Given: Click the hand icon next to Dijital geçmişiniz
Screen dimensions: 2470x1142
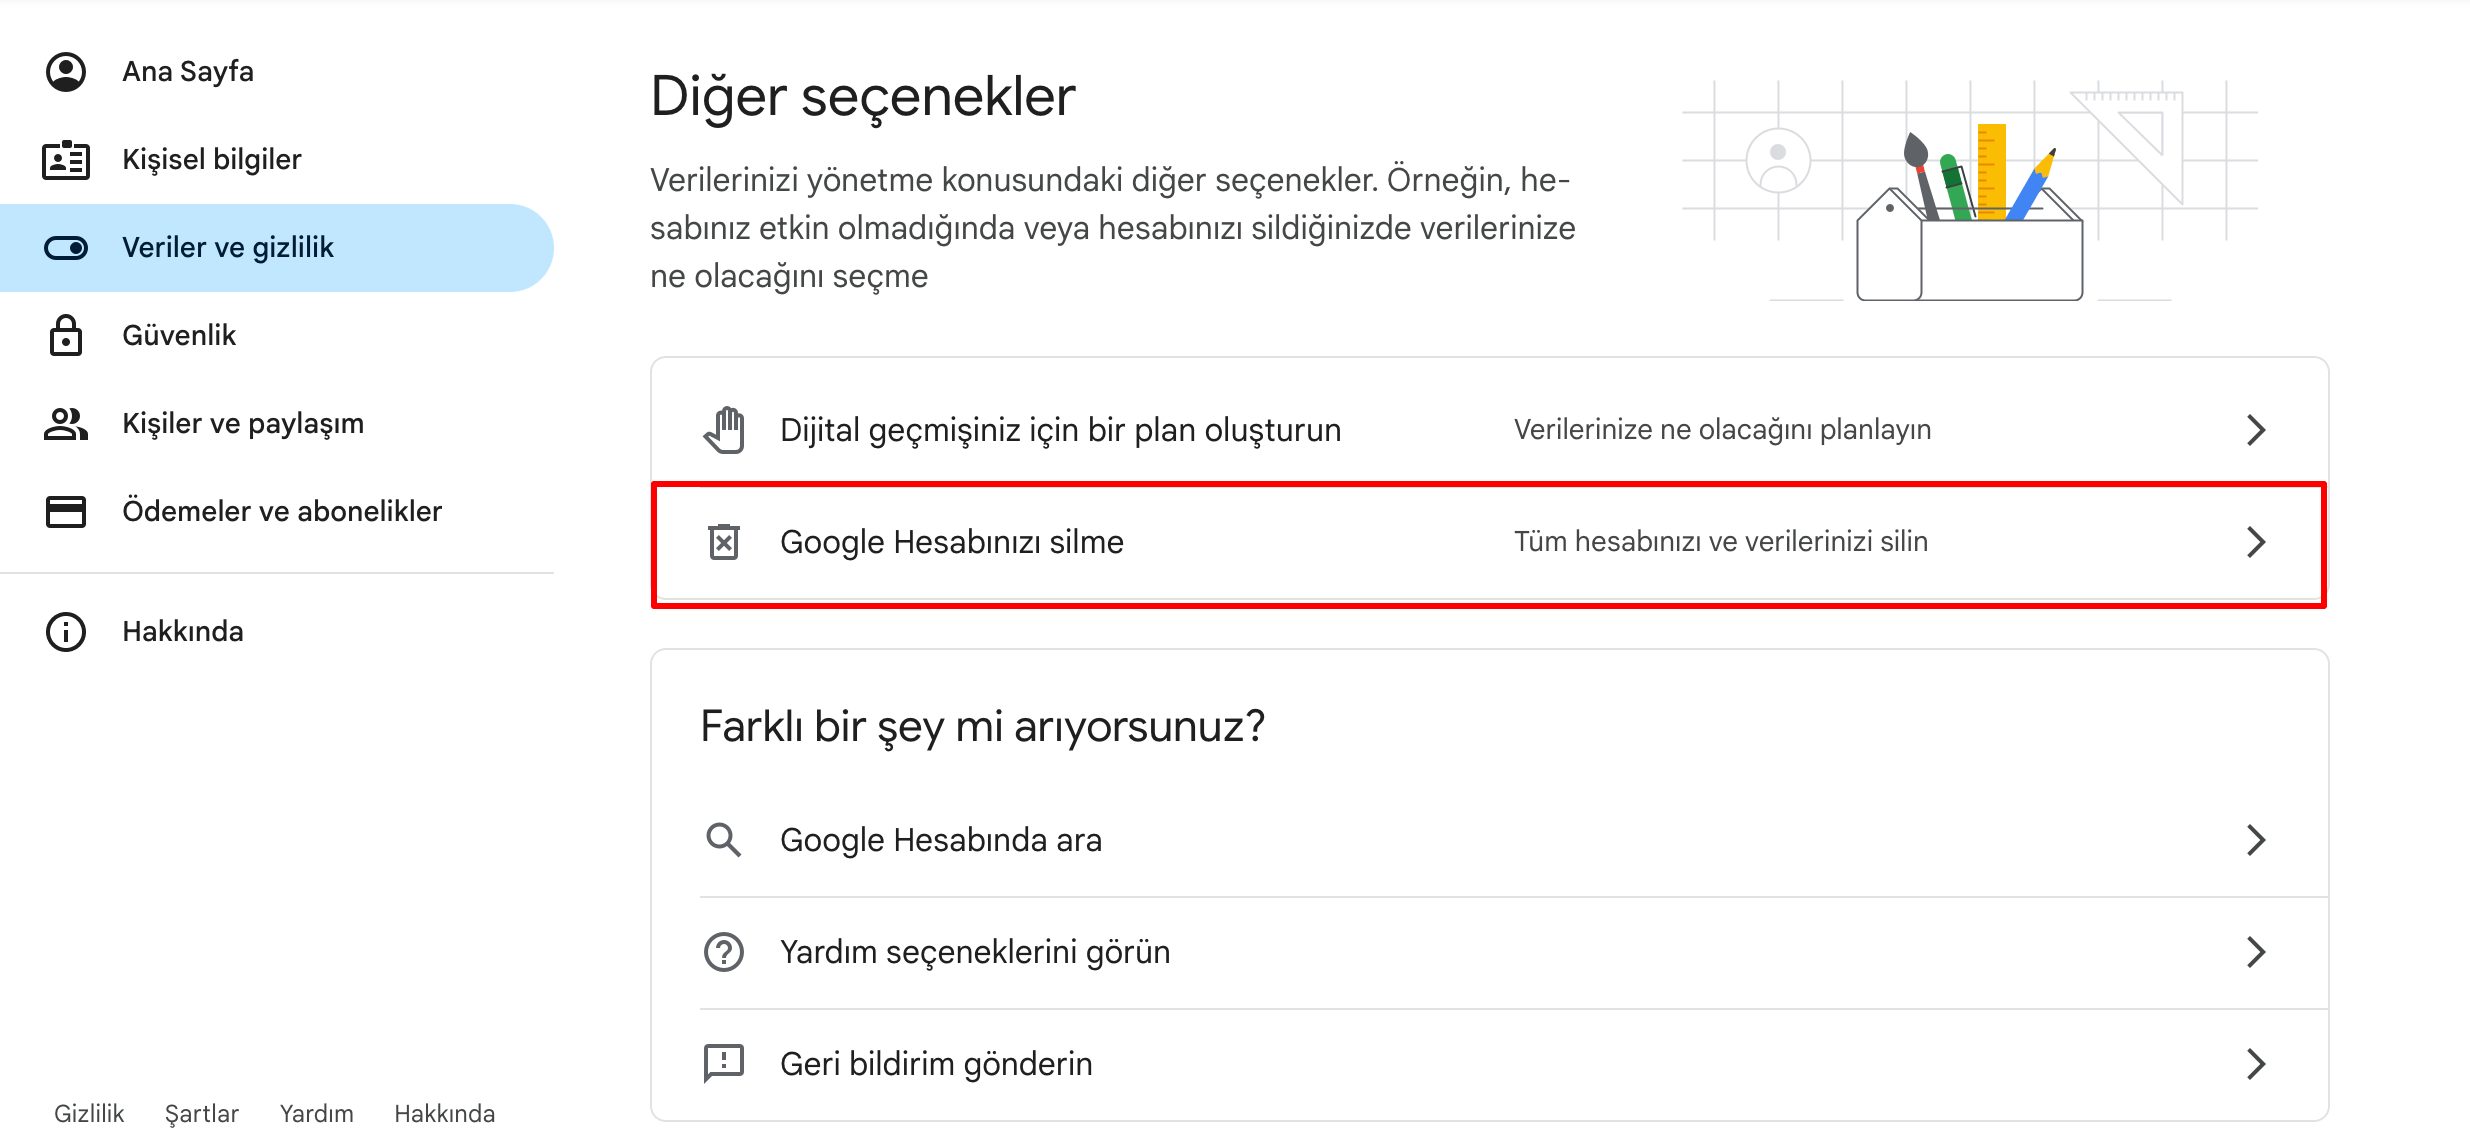Looking at the screenshot, I should (x=724, y=429).
